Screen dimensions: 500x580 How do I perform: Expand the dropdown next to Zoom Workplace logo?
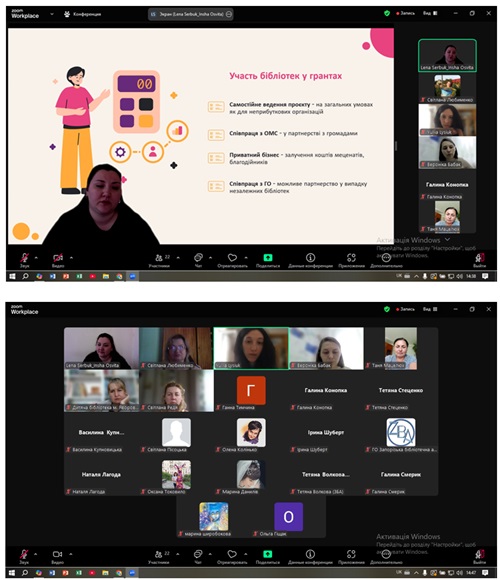pyautogui.click(x=52, y=14)
